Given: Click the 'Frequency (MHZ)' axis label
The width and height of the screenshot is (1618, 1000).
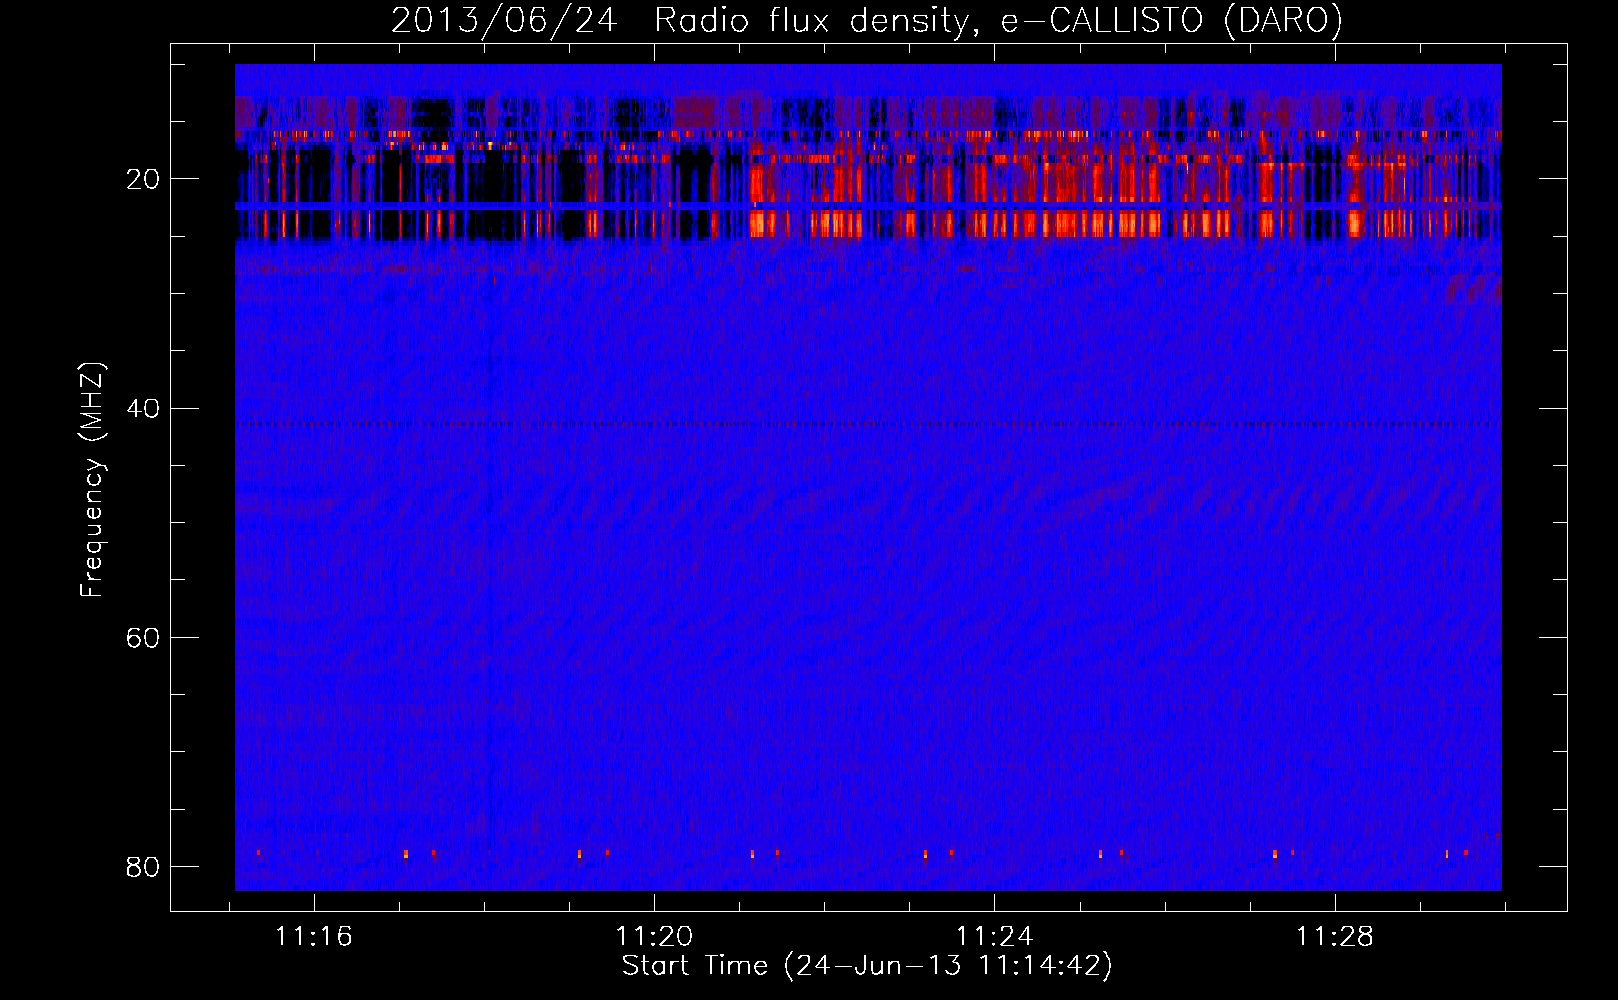Looking at the screenshot, I should click(92, 480).
